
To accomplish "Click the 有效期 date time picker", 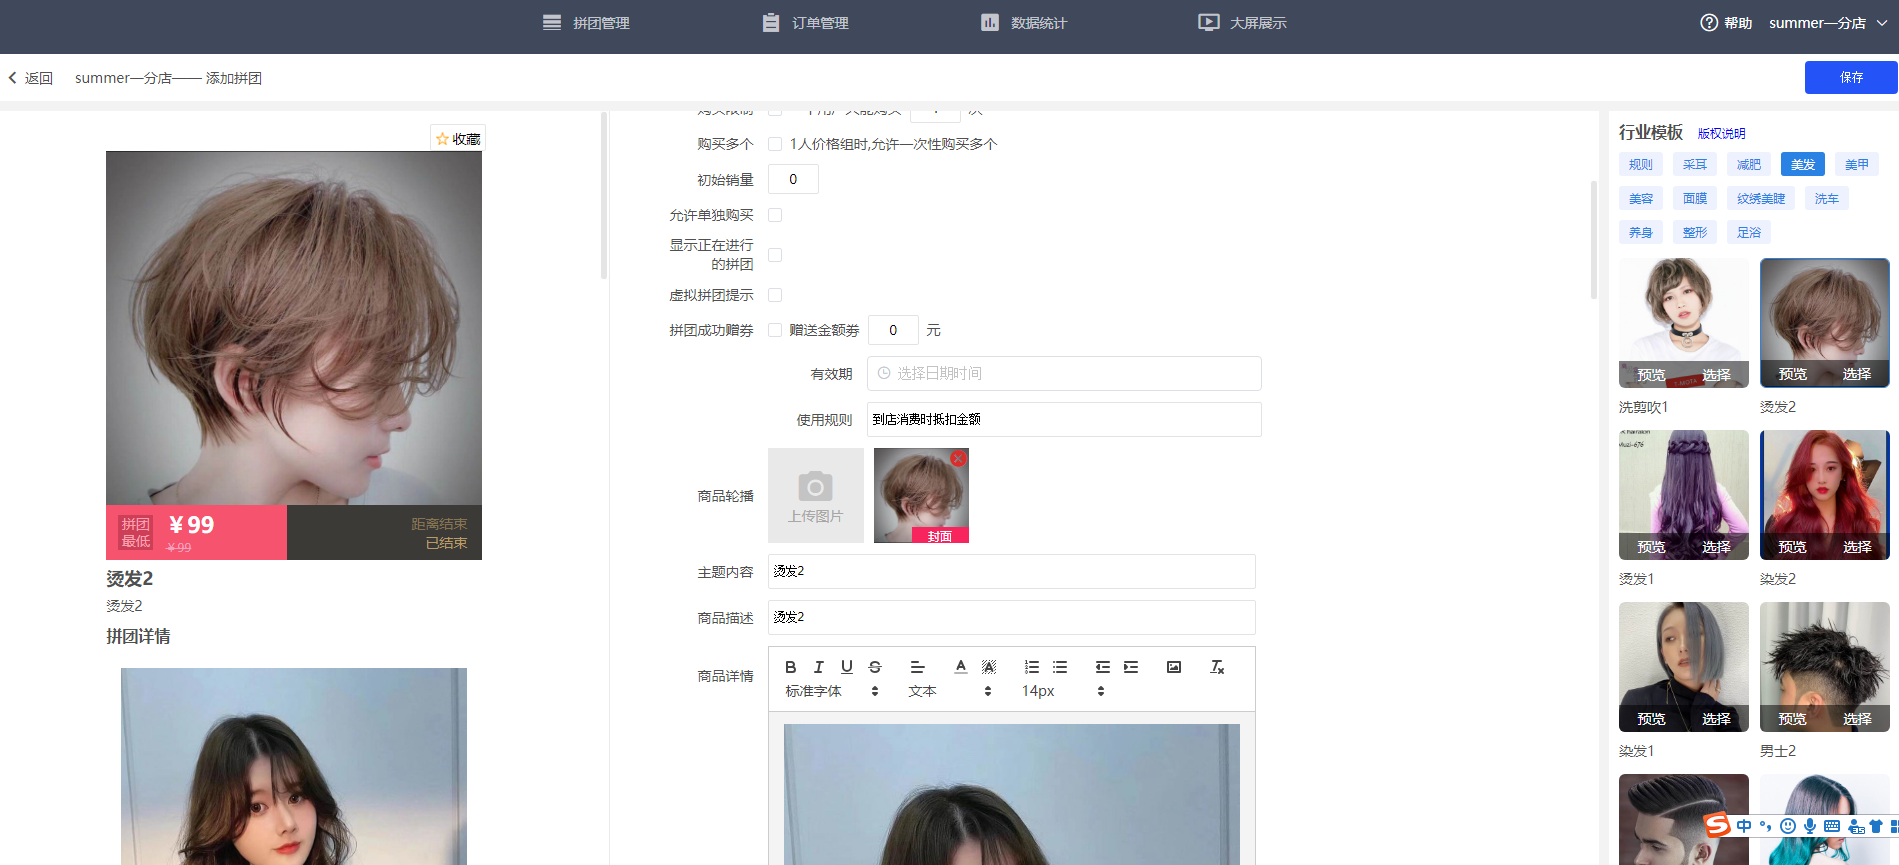I will pyautogui.click(x=1064, y=373).
